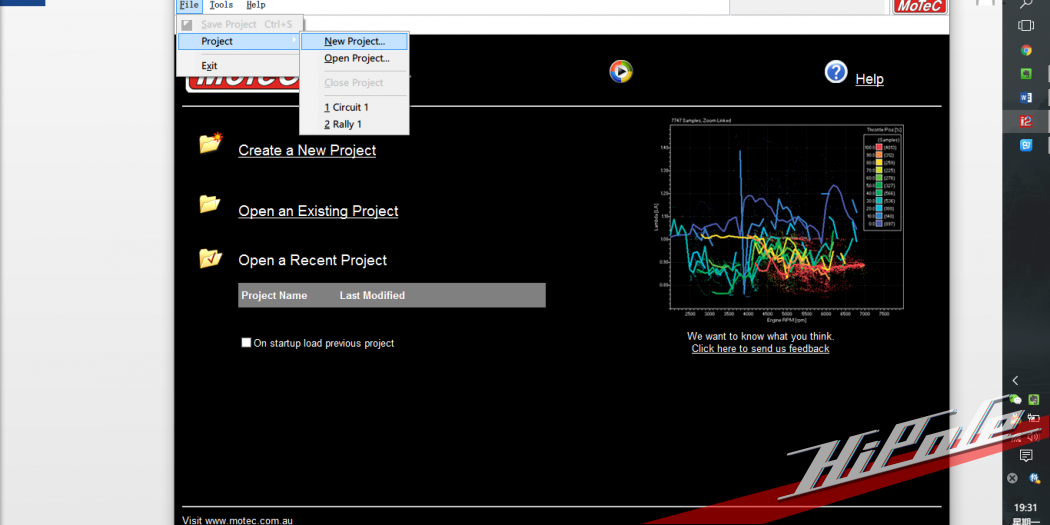The width and height of the screenshot is (1050, 525).
Task: Click the new project folder icon
Action: [210, 143]
